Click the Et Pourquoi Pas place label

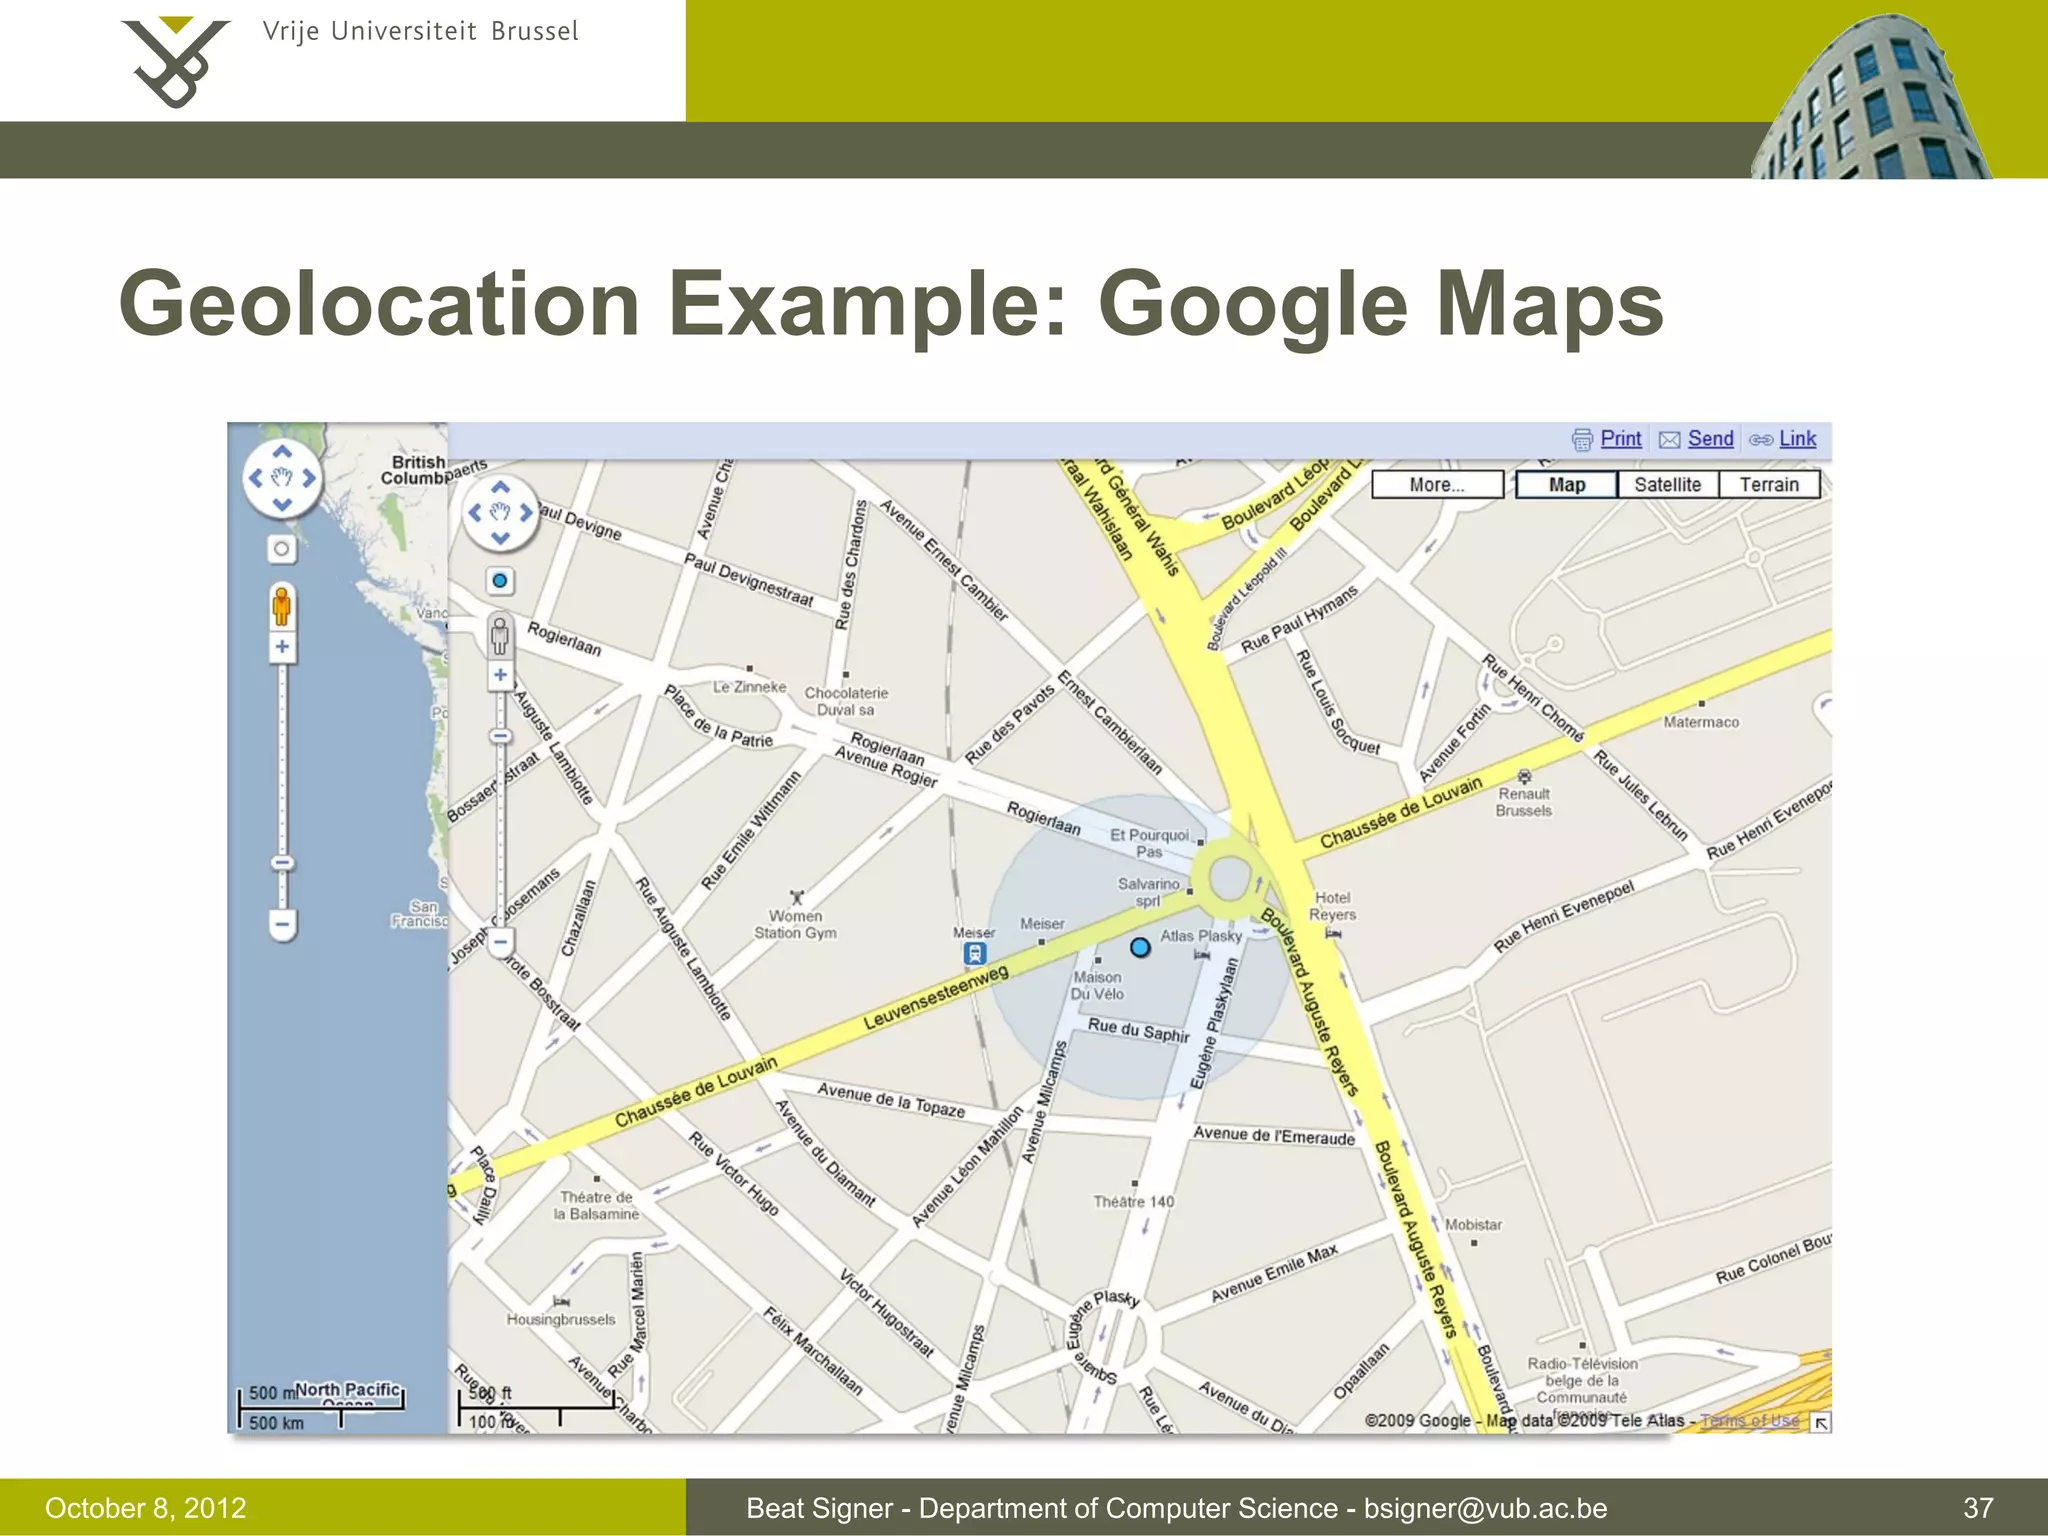[1149, 843]
